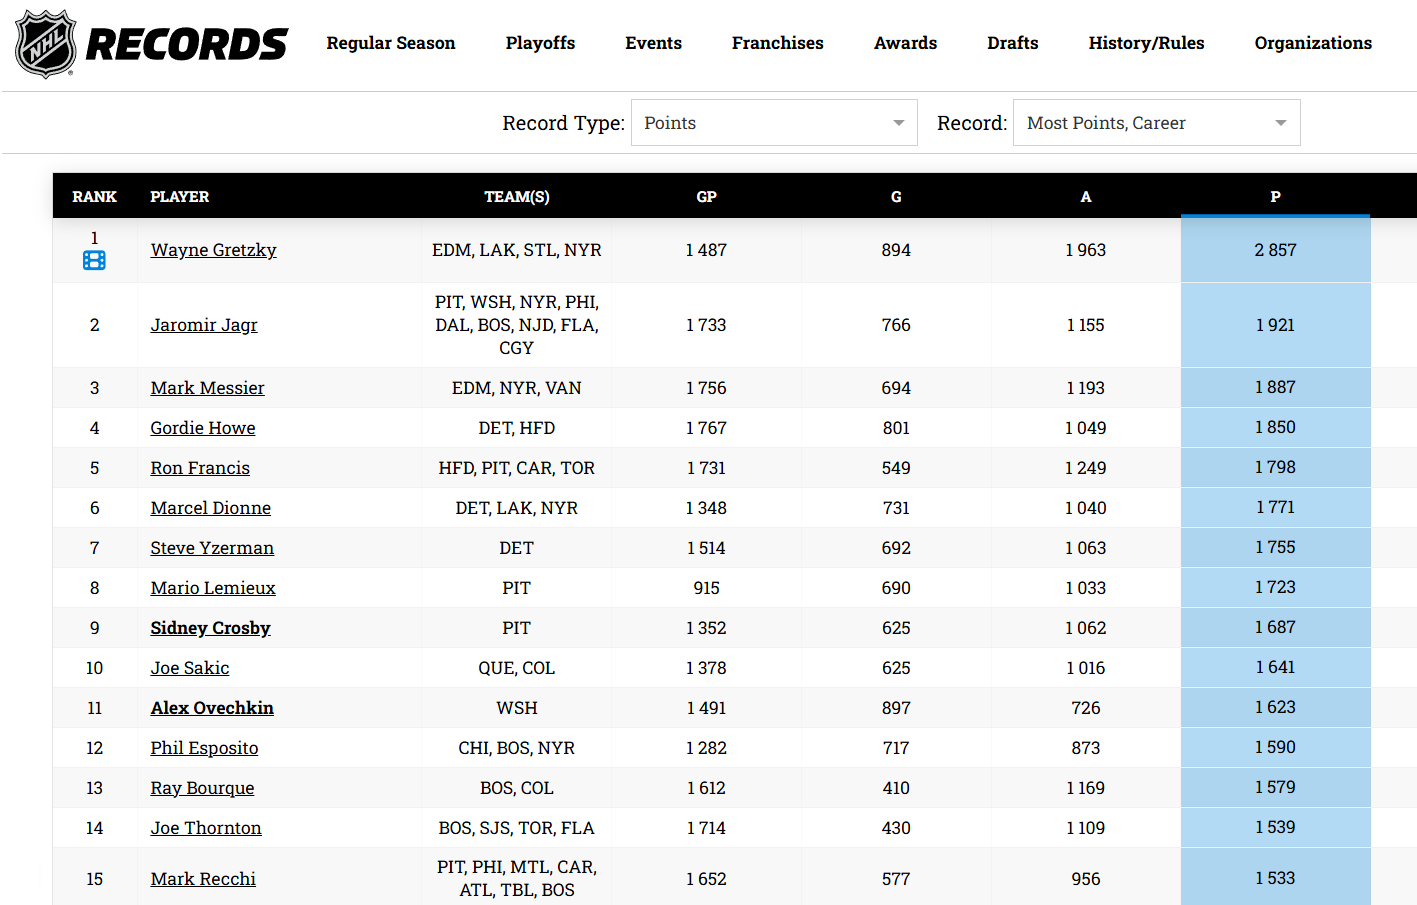Screen dimensions: 1417x905
Task: Select Recchi's points value 1 533
Action: 1275,878
